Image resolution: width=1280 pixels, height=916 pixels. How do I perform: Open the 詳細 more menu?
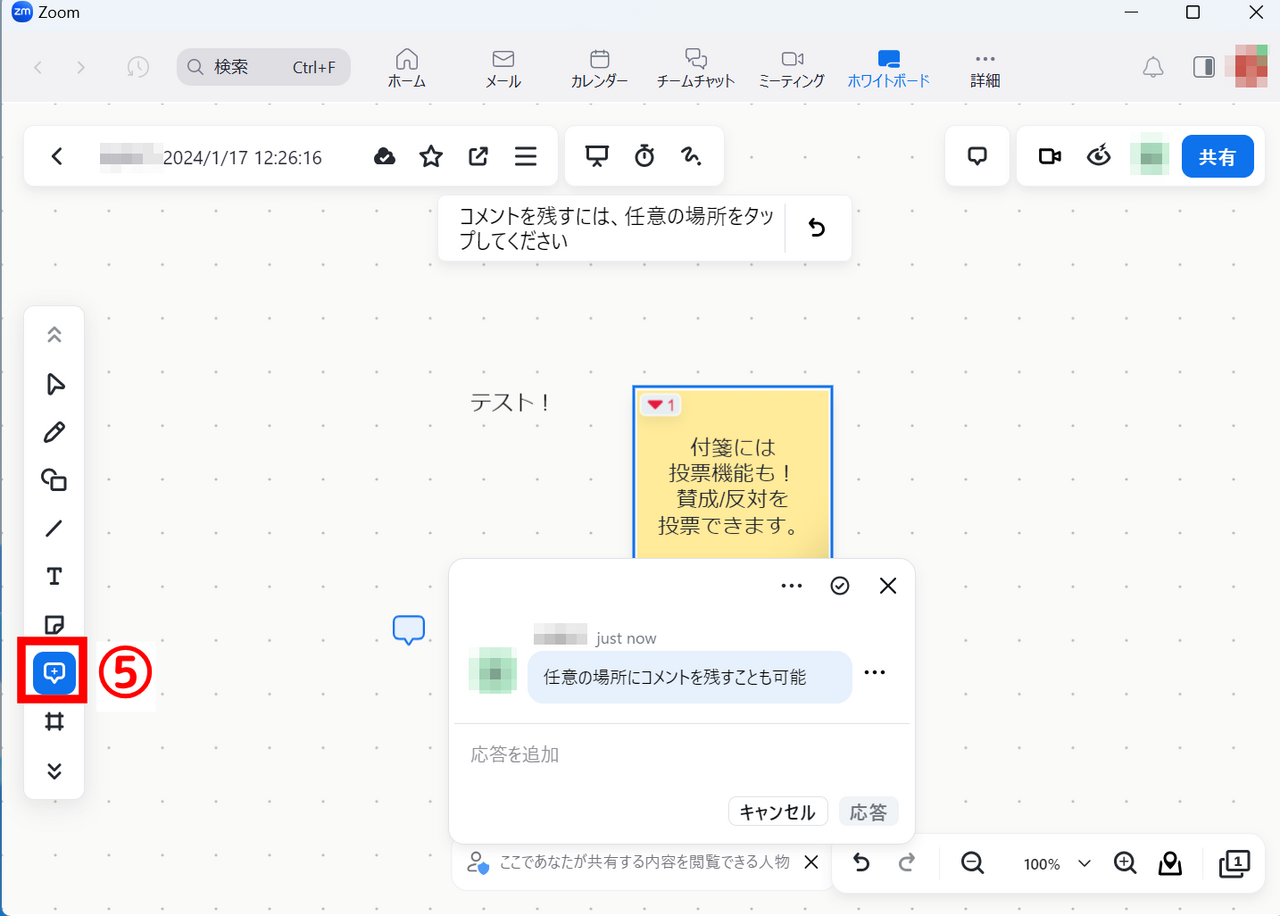pos(985,68)
